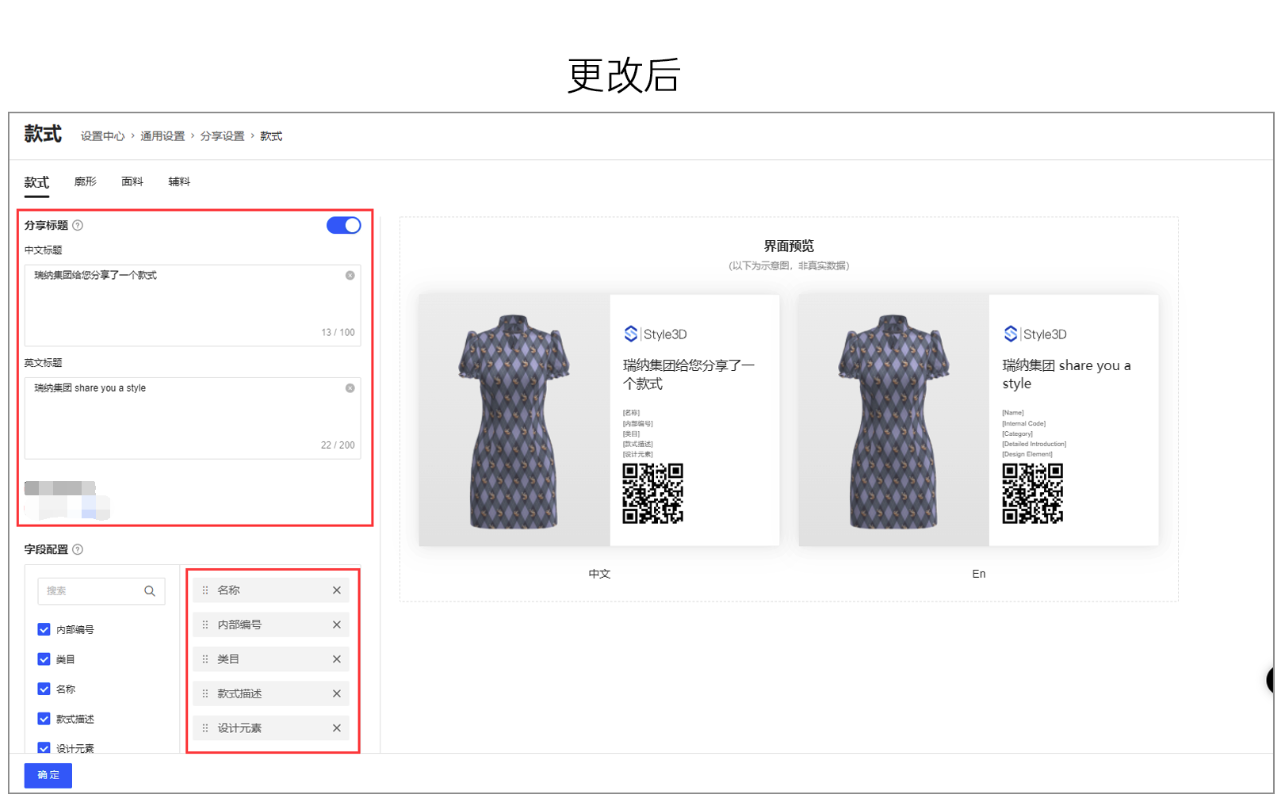
Task: Click help icon beside 分享标题
Action: click(78, 226)
